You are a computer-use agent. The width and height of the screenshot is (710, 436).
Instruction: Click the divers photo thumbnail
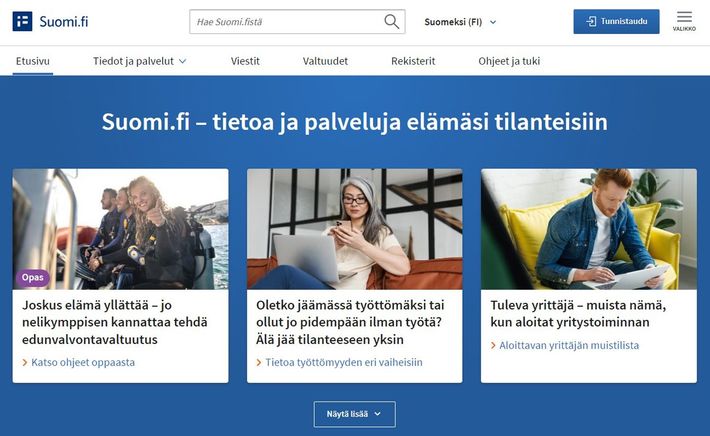[x=120, y=228]
